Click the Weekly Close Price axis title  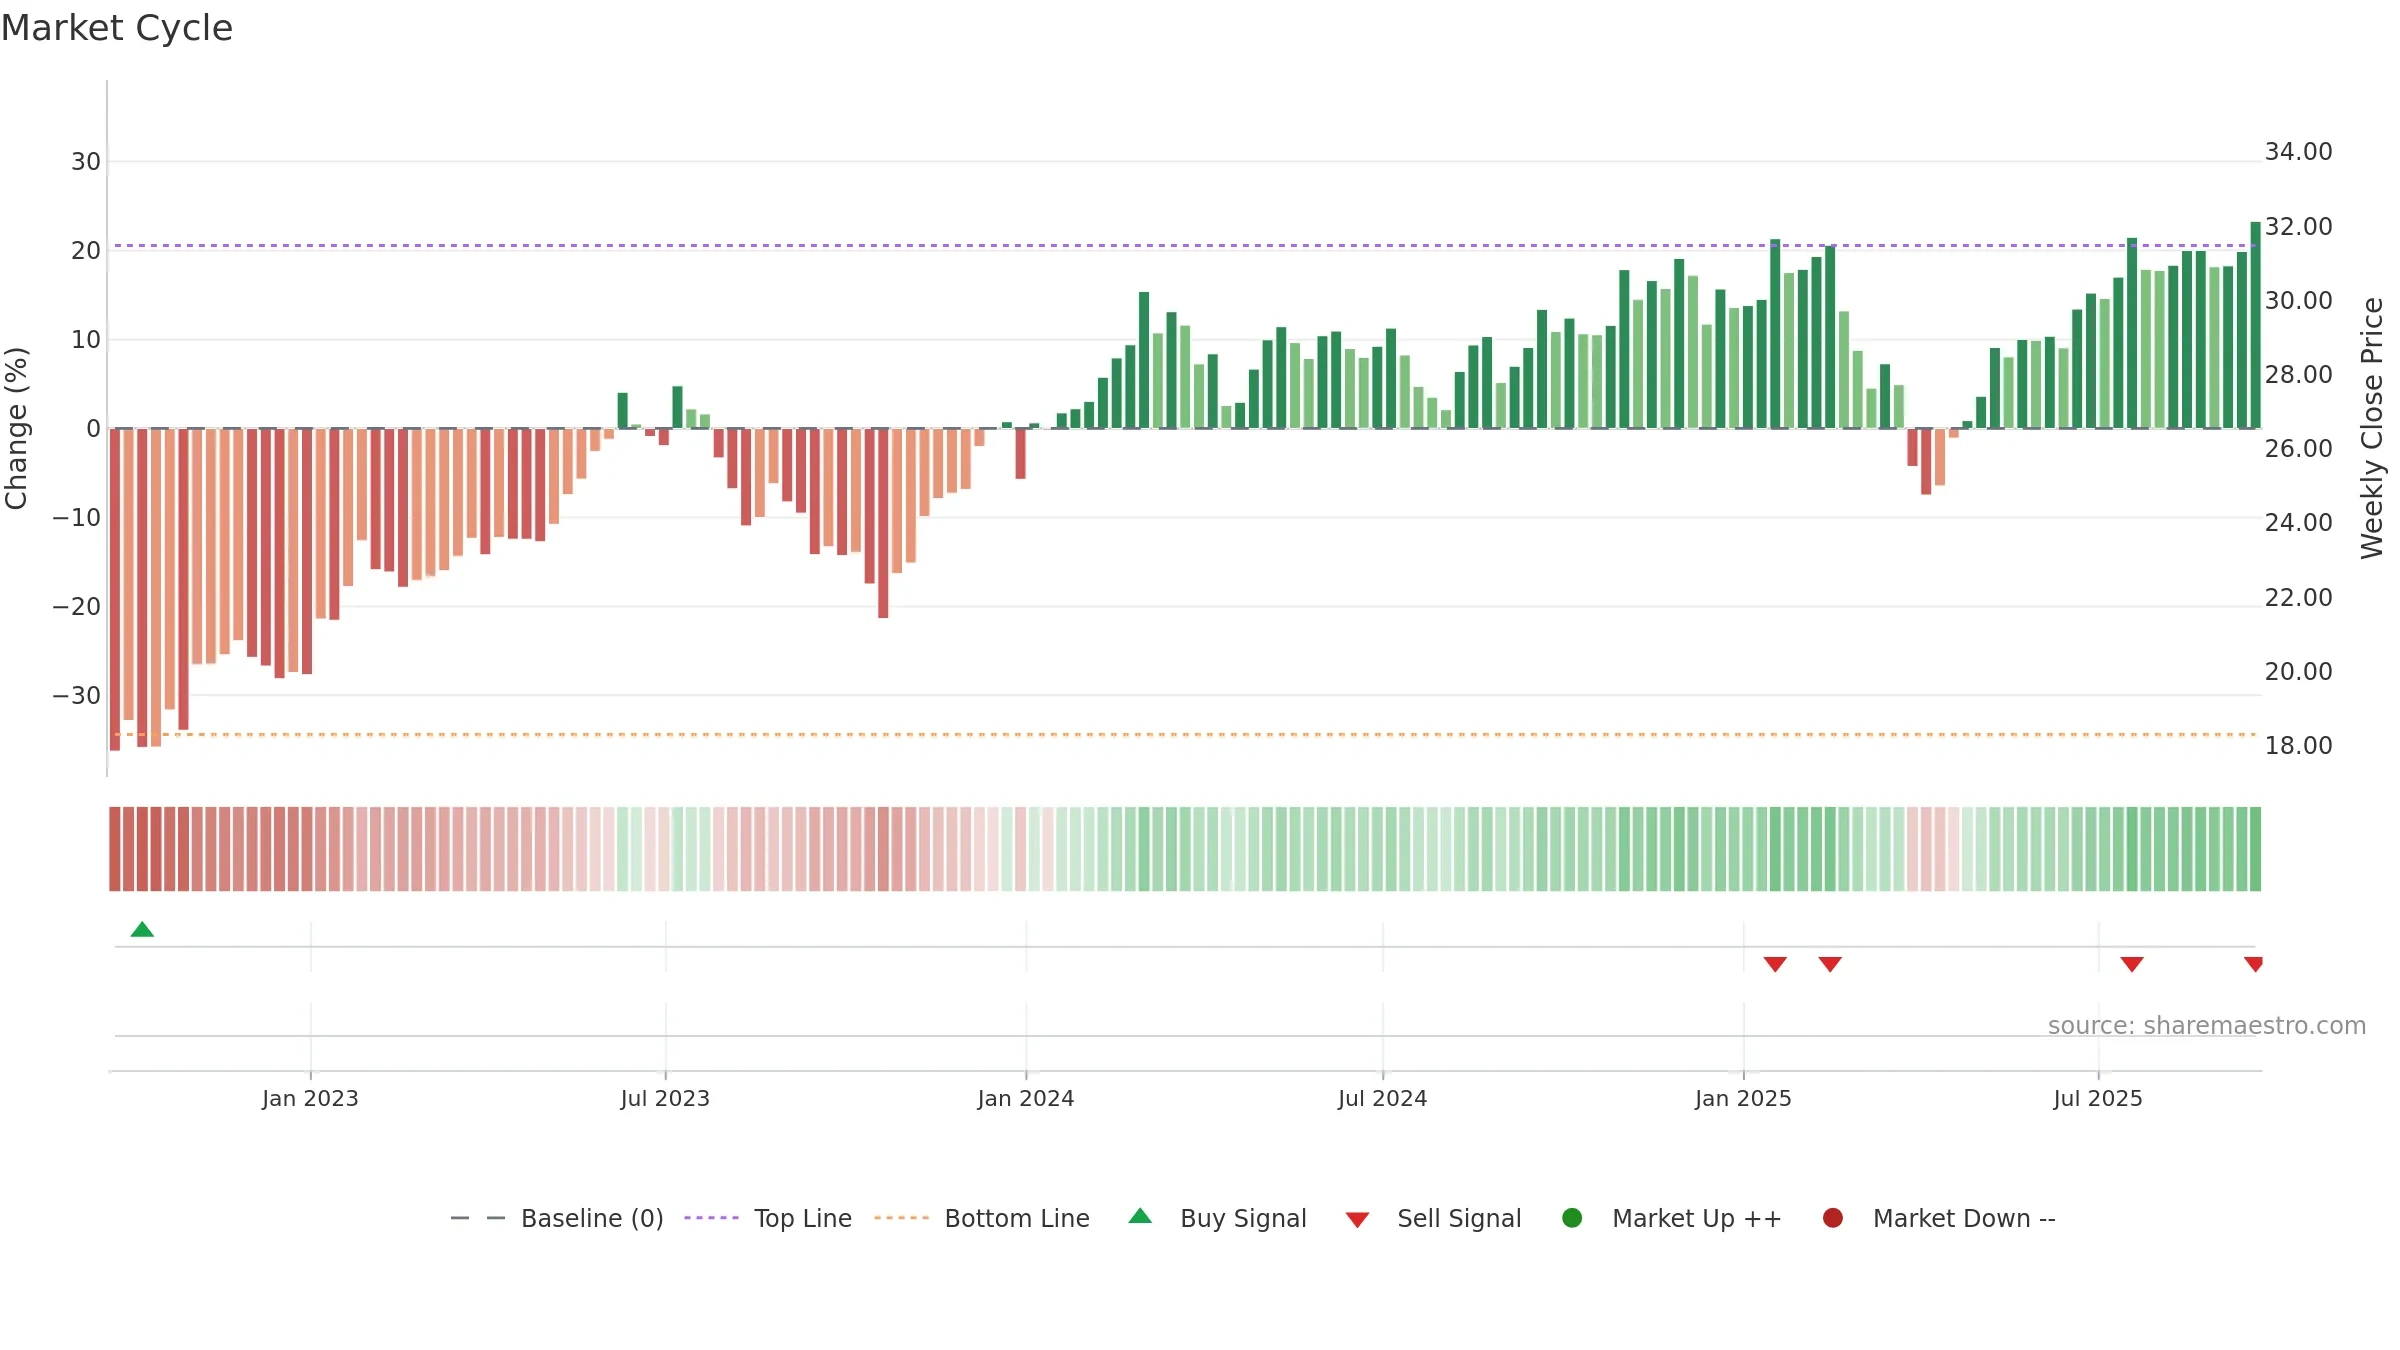tap(2372, 428)
